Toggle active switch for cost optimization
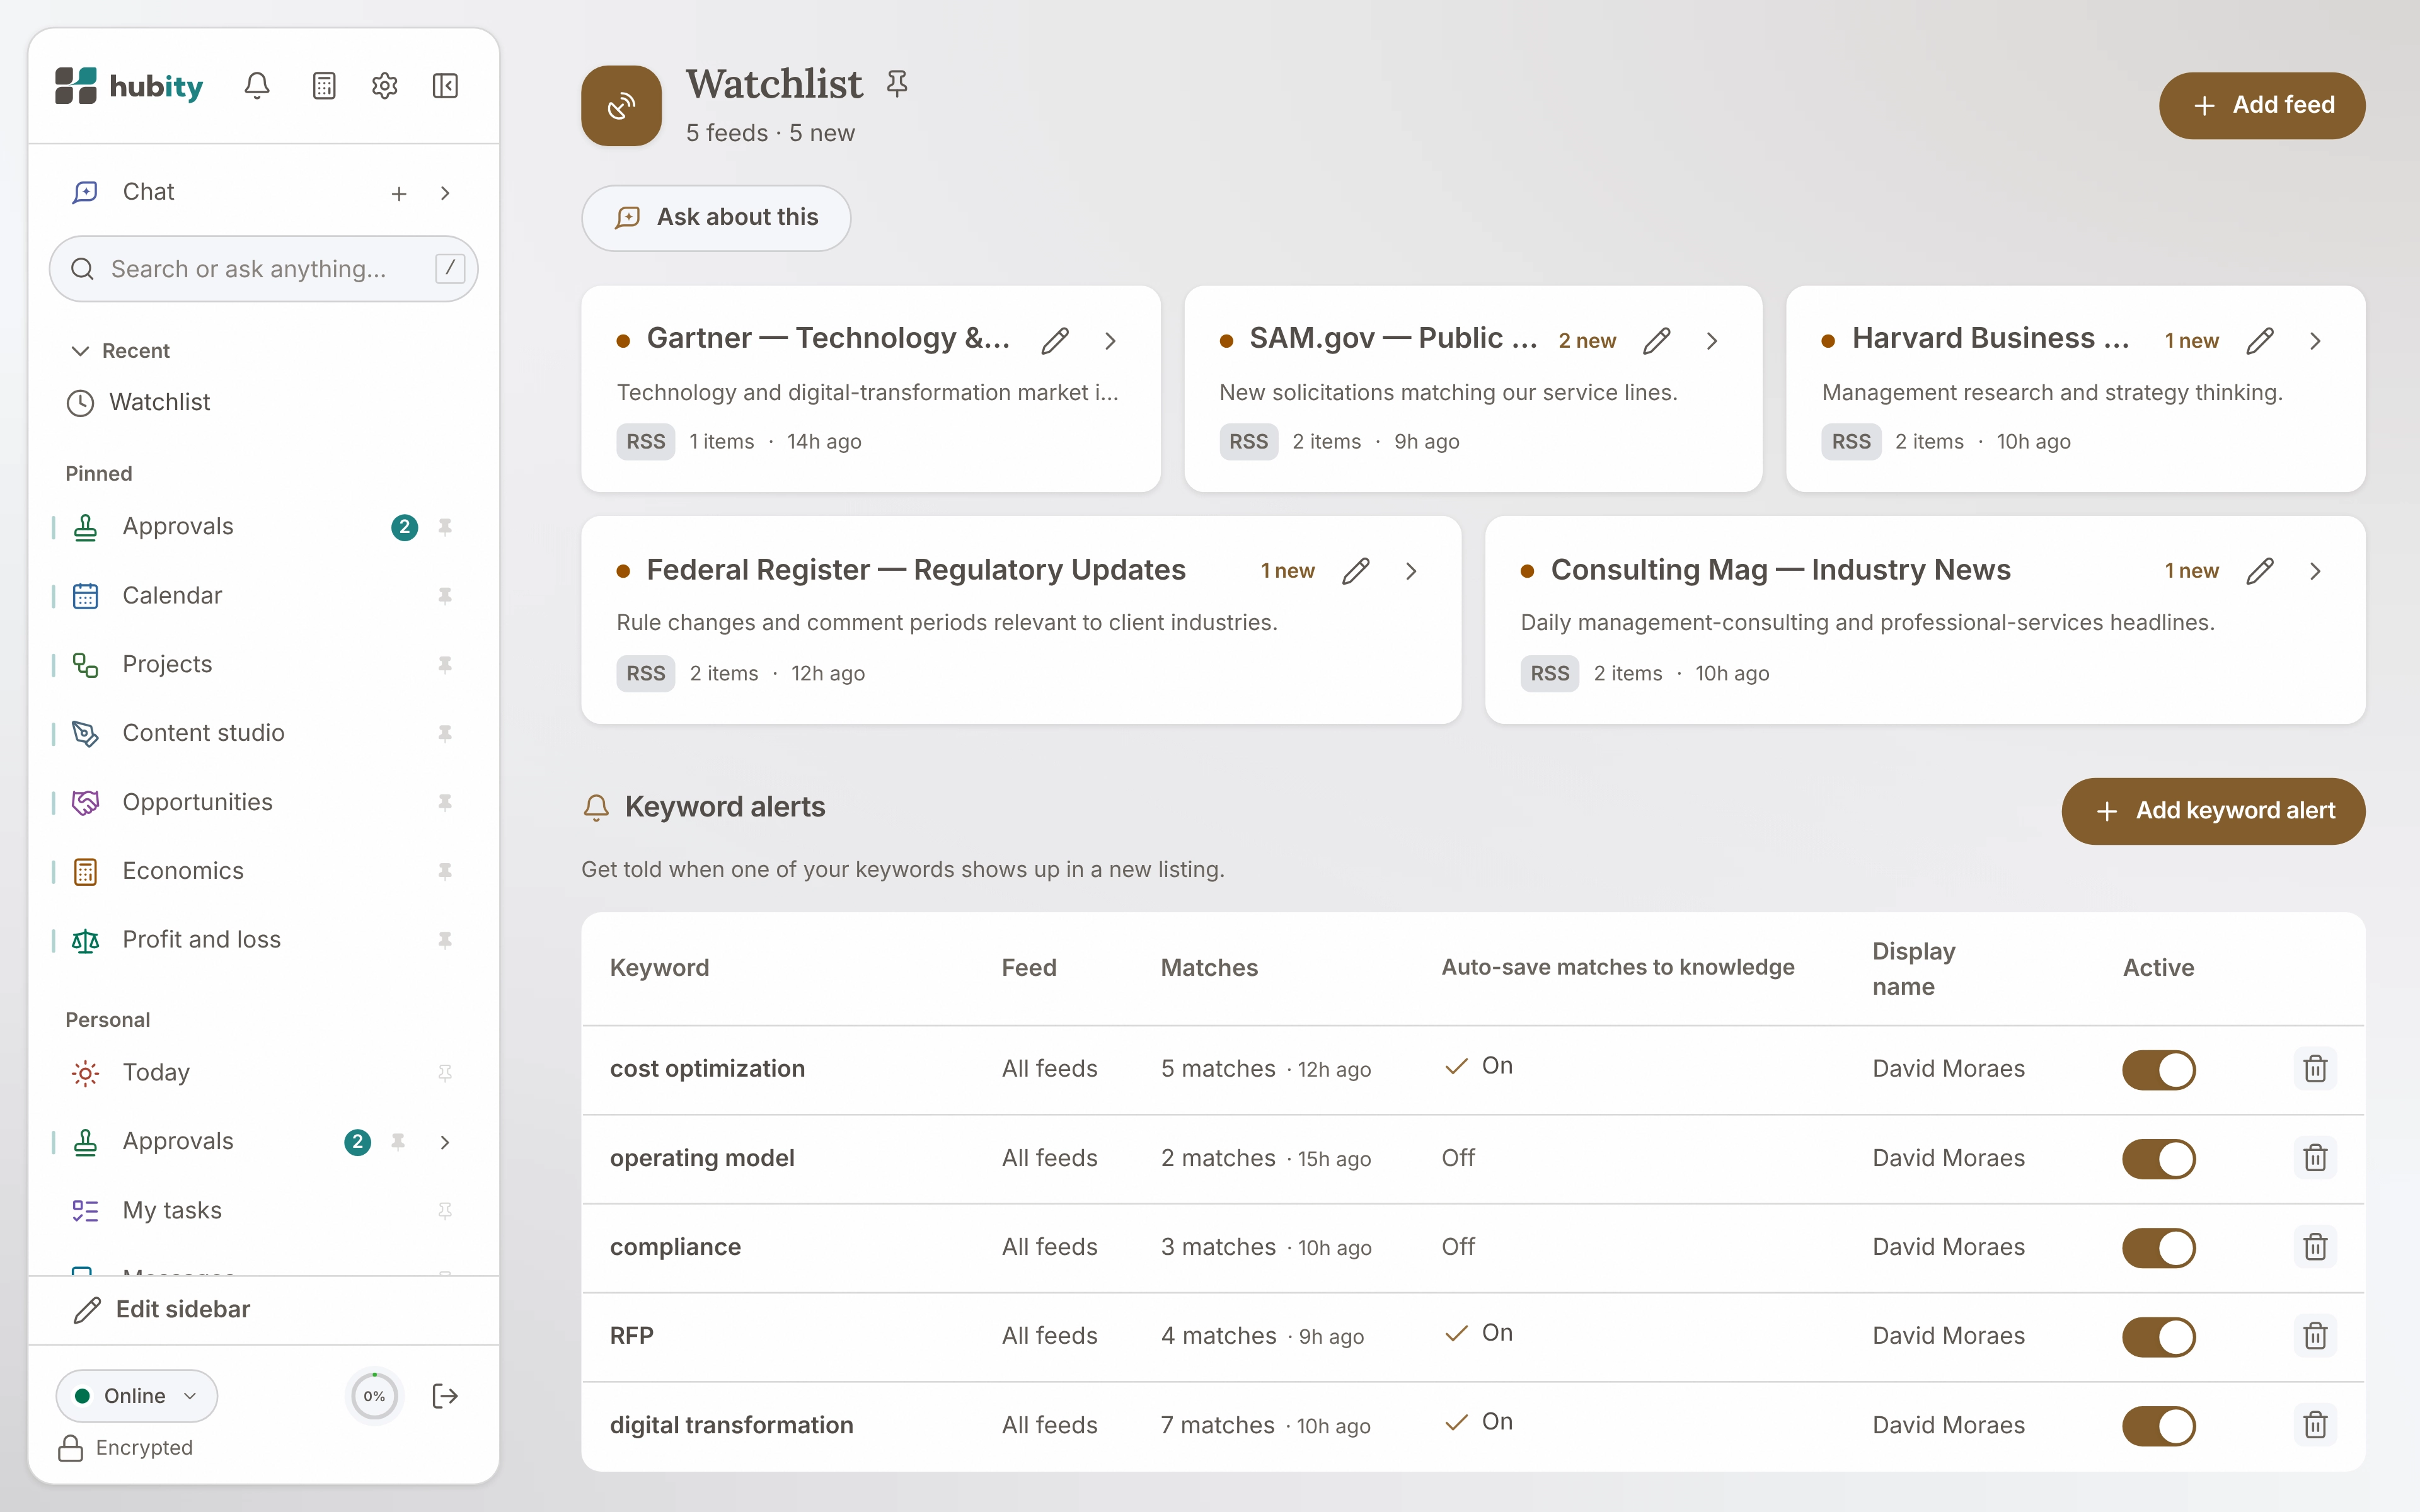The height and width of the screenshot is (1512, 2420). (2159, 1070)
